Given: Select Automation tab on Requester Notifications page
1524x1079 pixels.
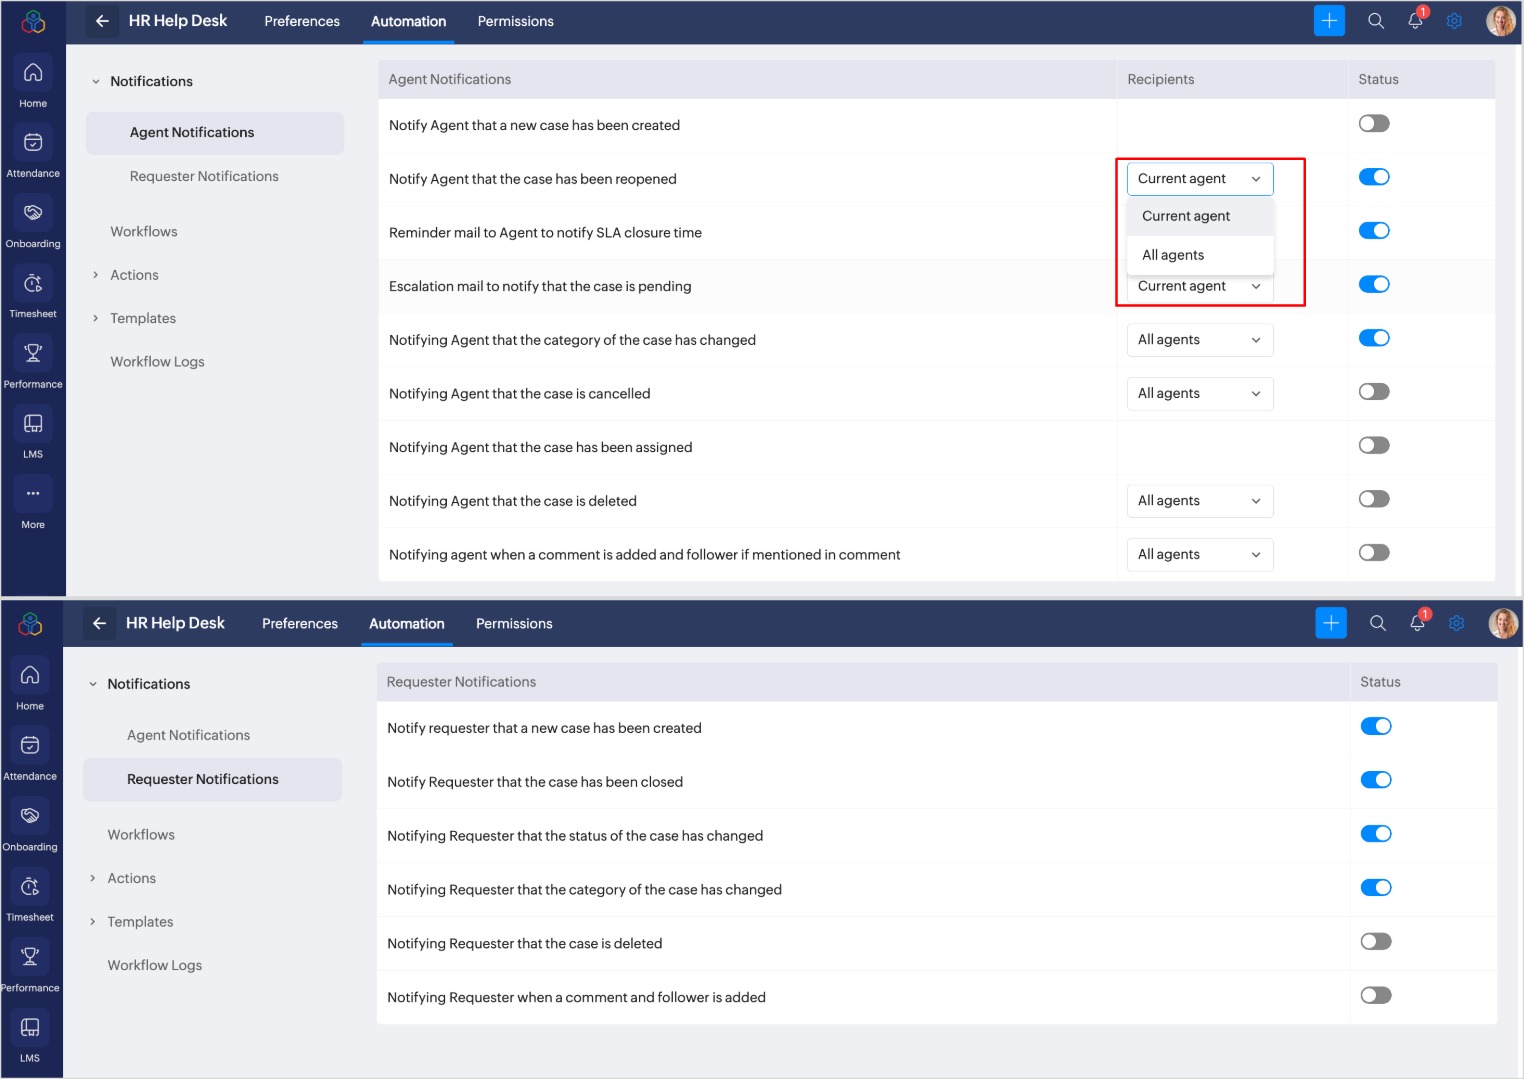Looking at the screenshot, I should point(407,624).
